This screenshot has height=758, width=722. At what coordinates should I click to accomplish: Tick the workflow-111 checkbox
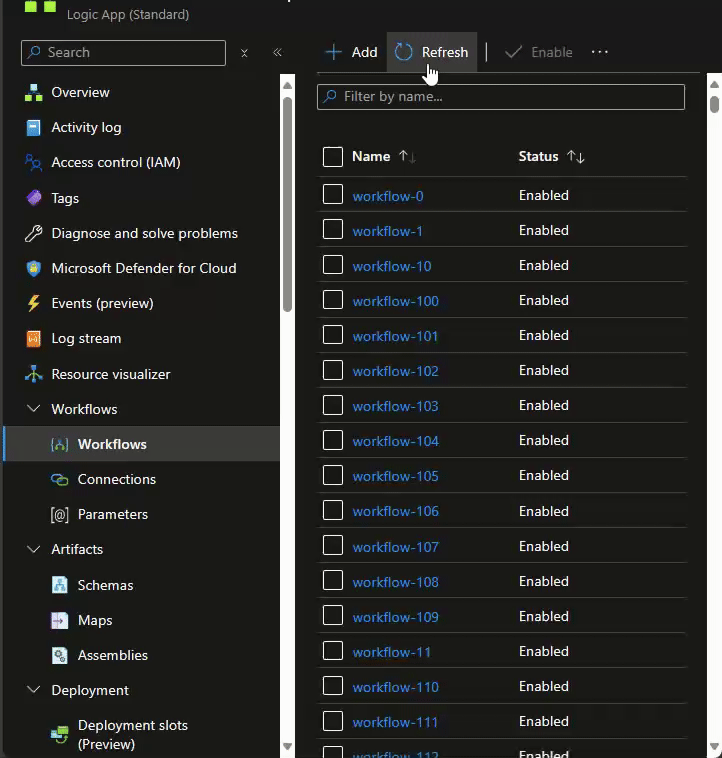[x=333, y=721]
